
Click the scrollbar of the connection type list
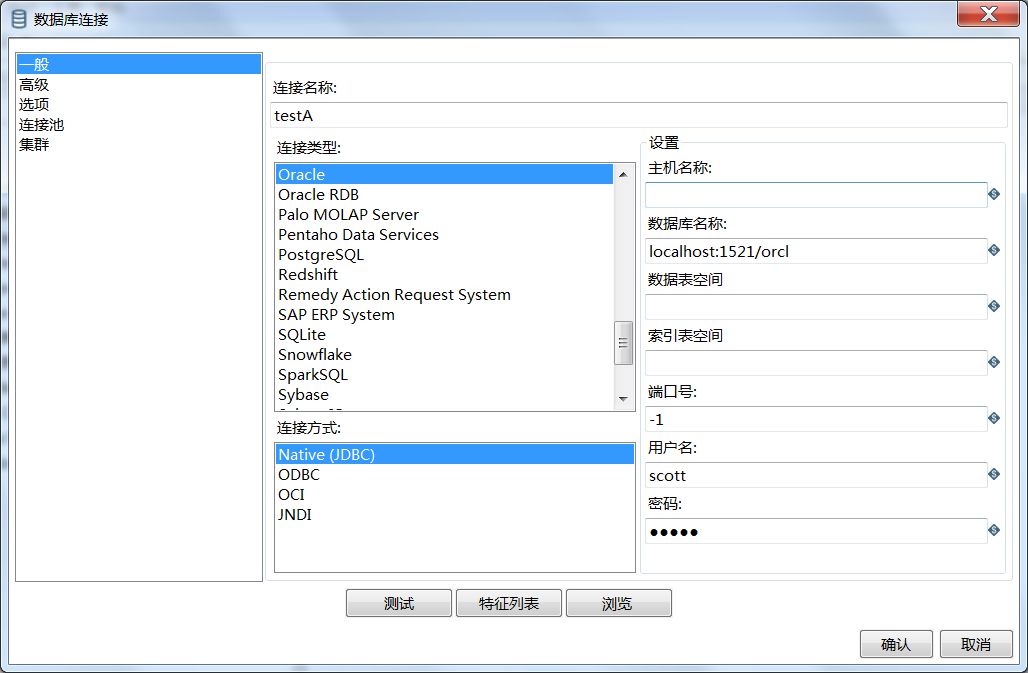624,343
